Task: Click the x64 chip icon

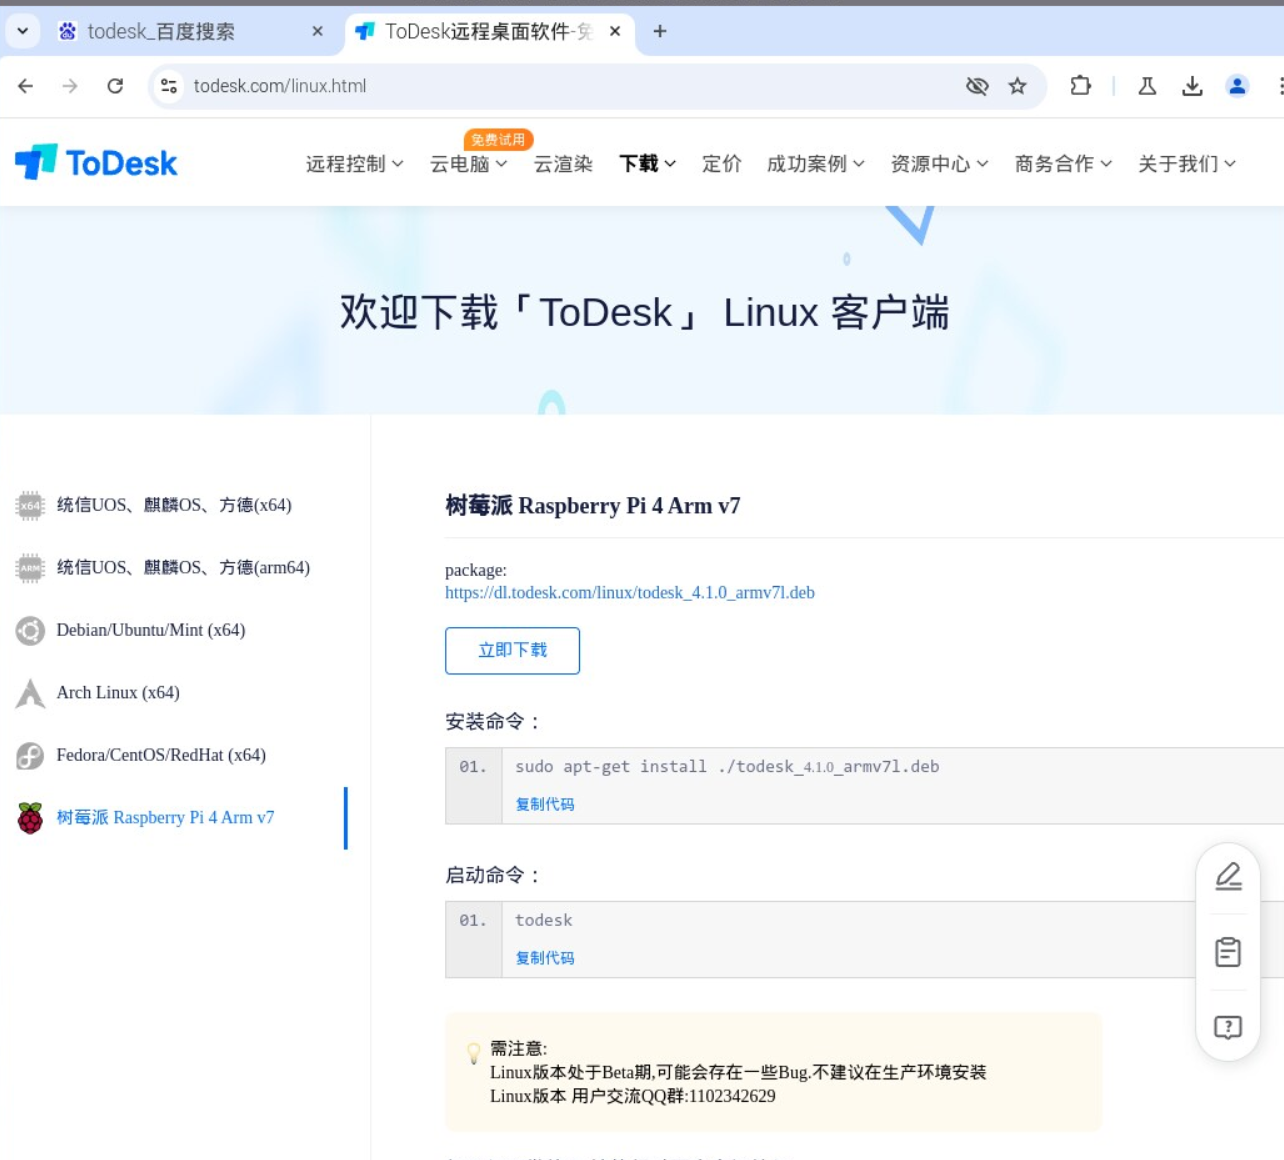Action: tap(30, 505)
